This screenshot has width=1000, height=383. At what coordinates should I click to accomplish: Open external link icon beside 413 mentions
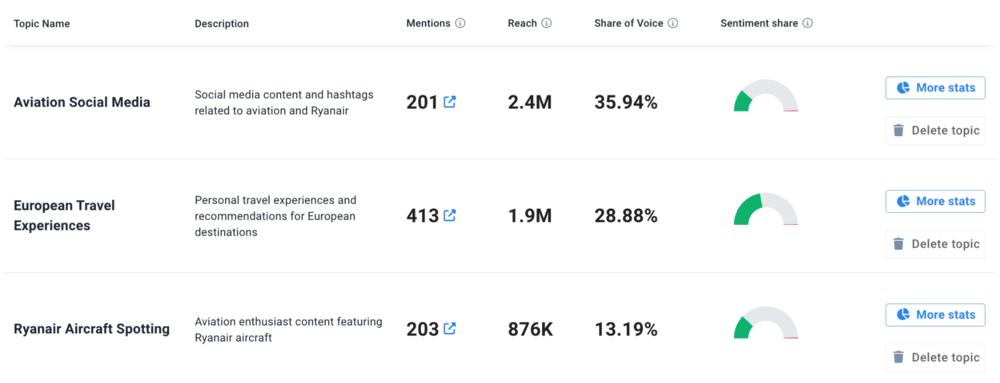(450, 215)
